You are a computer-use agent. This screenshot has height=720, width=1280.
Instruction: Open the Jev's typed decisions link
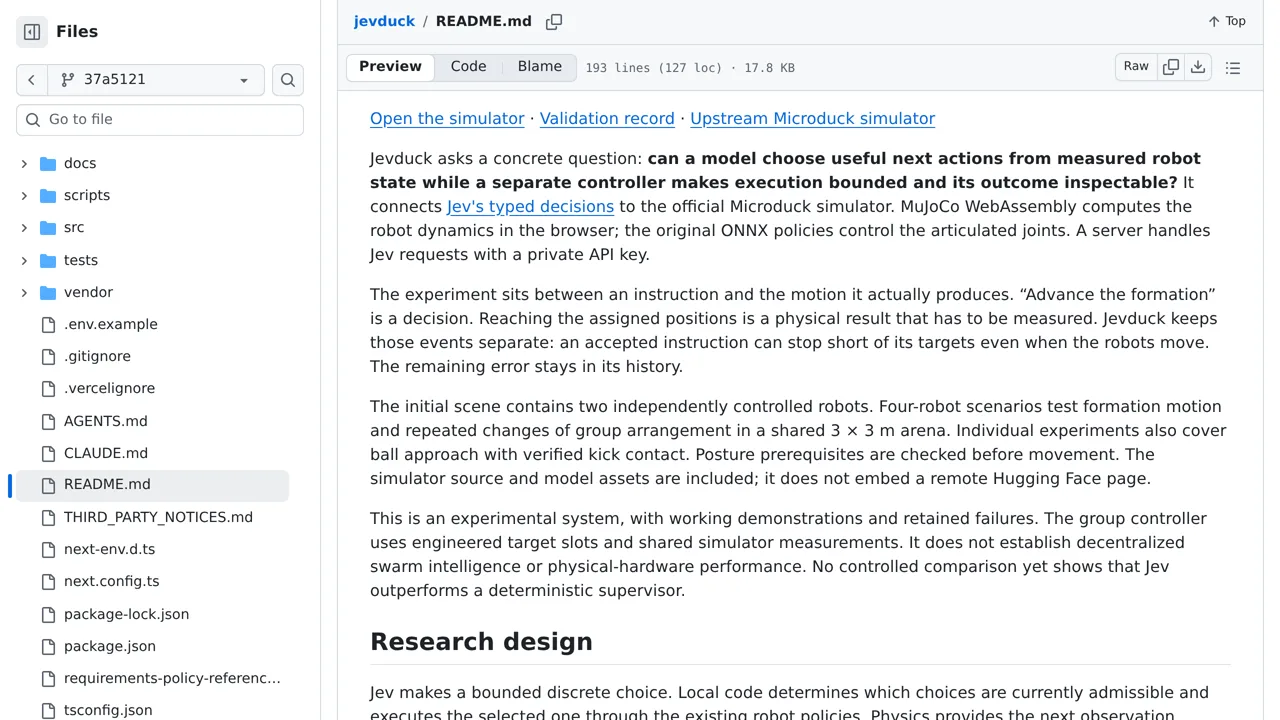530,207
